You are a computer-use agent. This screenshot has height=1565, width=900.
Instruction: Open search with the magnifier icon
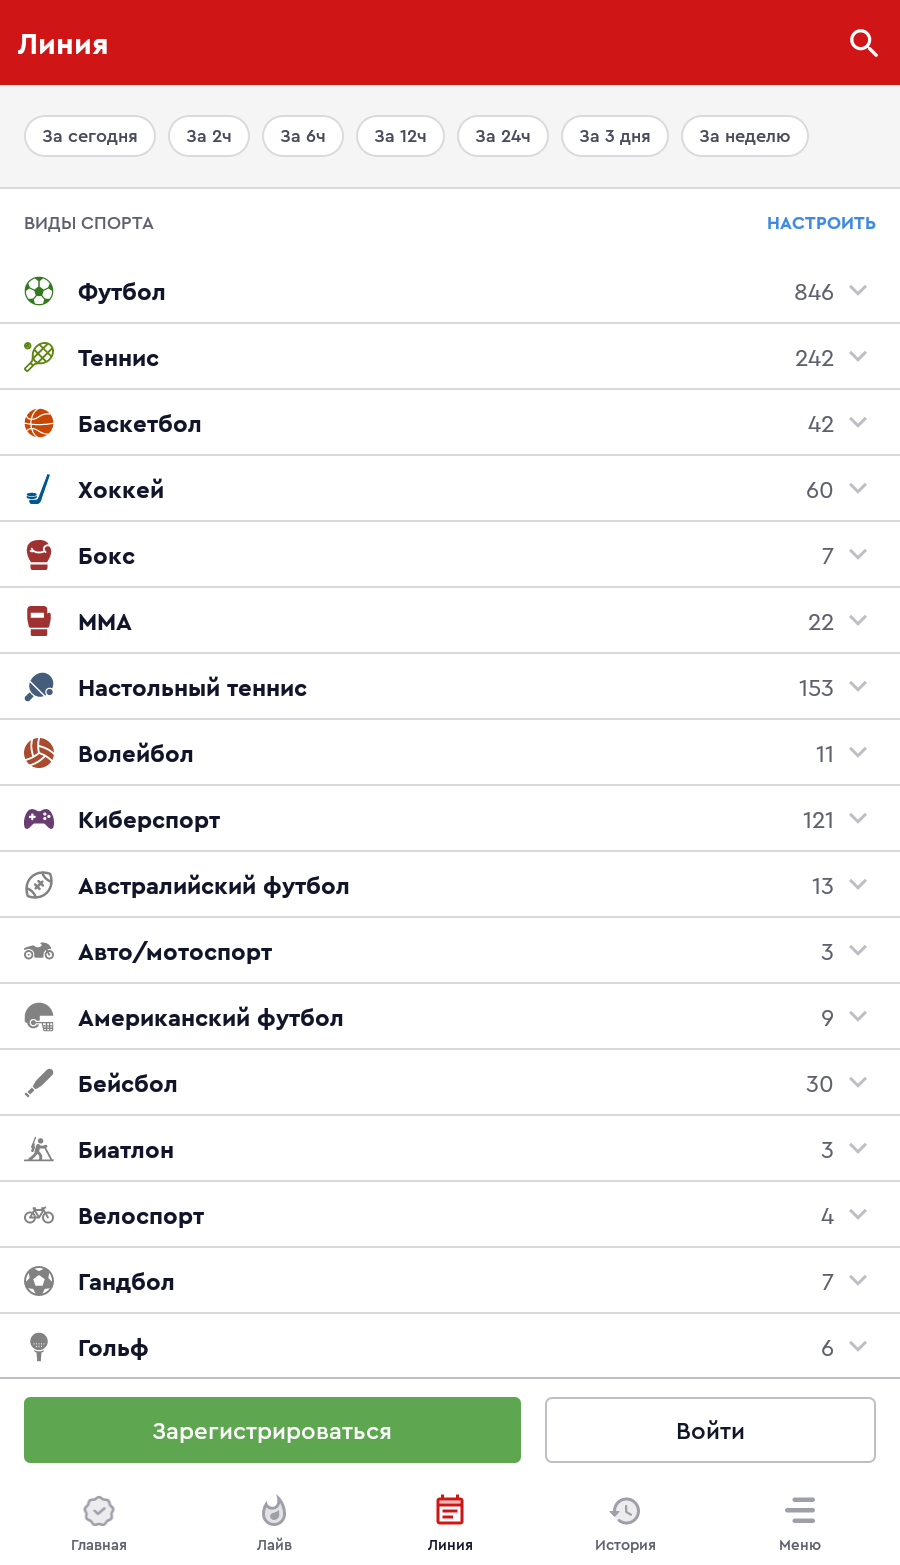pyautogui.click(x=863, y=43)
